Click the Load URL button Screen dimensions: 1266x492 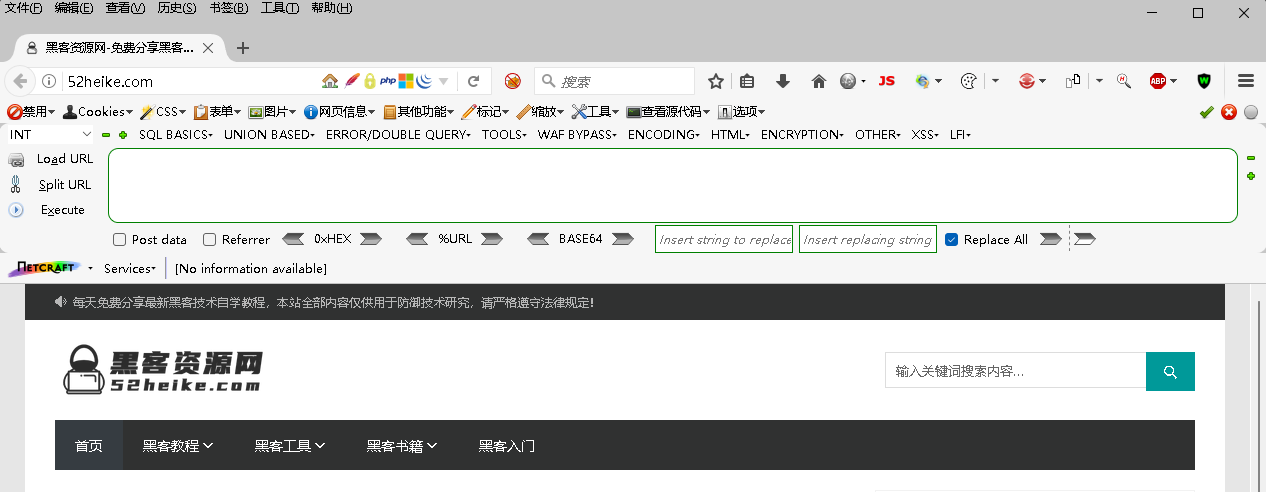[64, 158]
